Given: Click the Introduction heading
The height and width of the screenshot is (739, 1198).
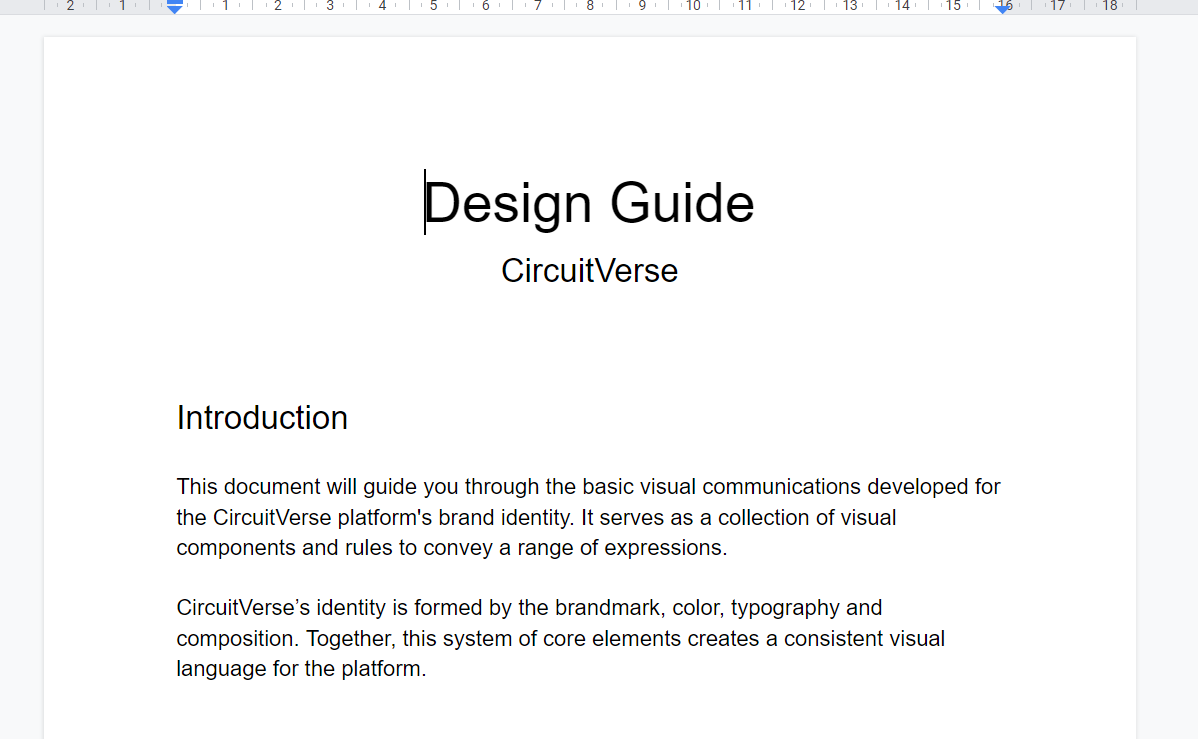Looking at the screenshot, I should (262, 417).
